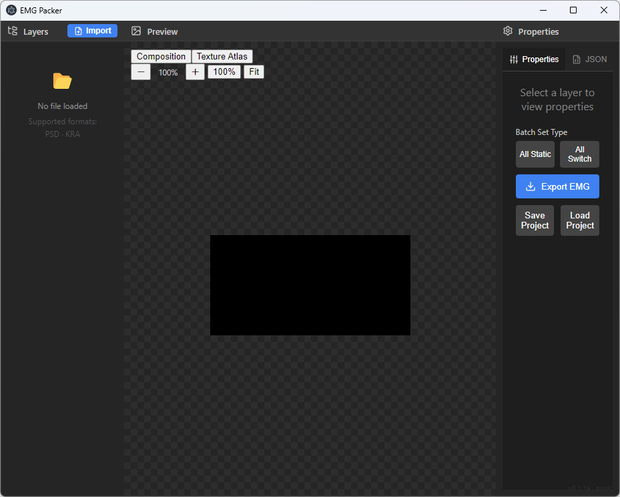Viewport: 620px width, 497px height.
Task: Click the EMG Packer app logo
Action: click(x=11, y=10)
